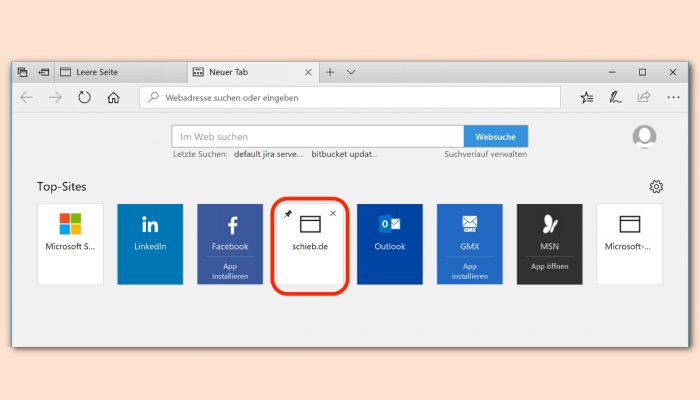Share this page icon
Image resolution: width=700 pixels, height=400 pixels.
coord(644,97)
